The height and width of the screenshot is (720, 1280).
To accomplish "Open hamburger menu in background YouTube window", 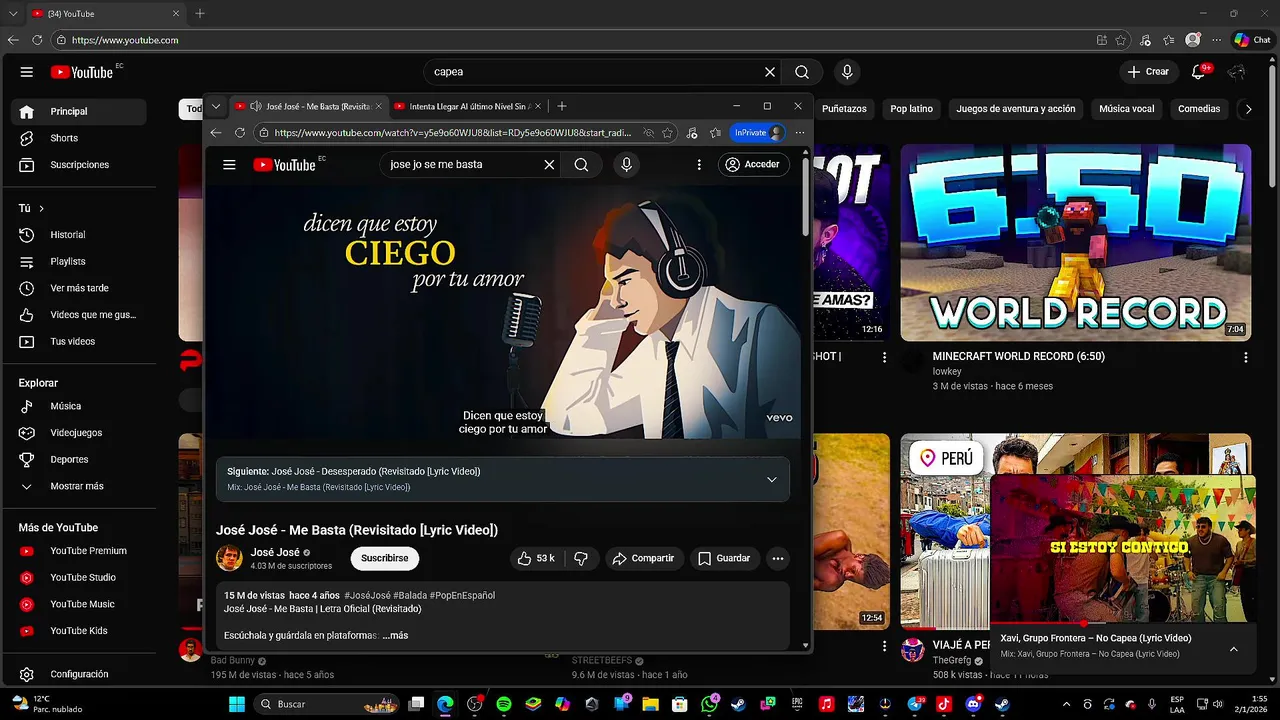I will [x=27, y=72].
